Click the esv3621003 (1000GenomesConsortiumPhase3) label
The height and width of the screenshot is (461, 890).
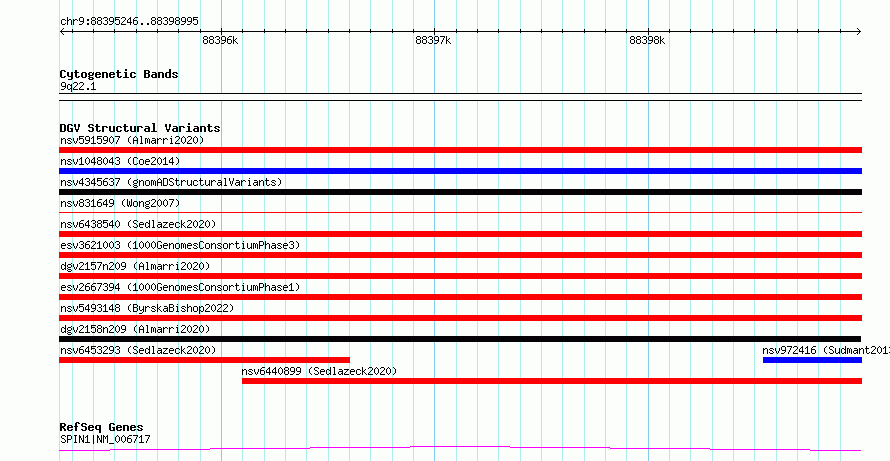pos(180,245)
